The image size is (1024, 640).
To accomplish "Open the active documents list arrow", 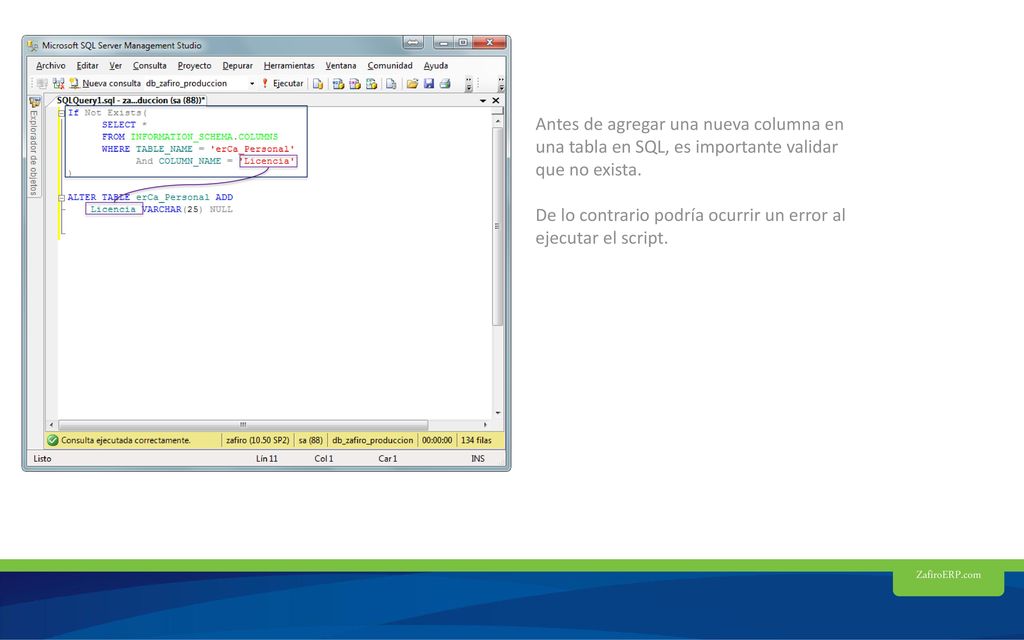I will click(x=483, y=101).
